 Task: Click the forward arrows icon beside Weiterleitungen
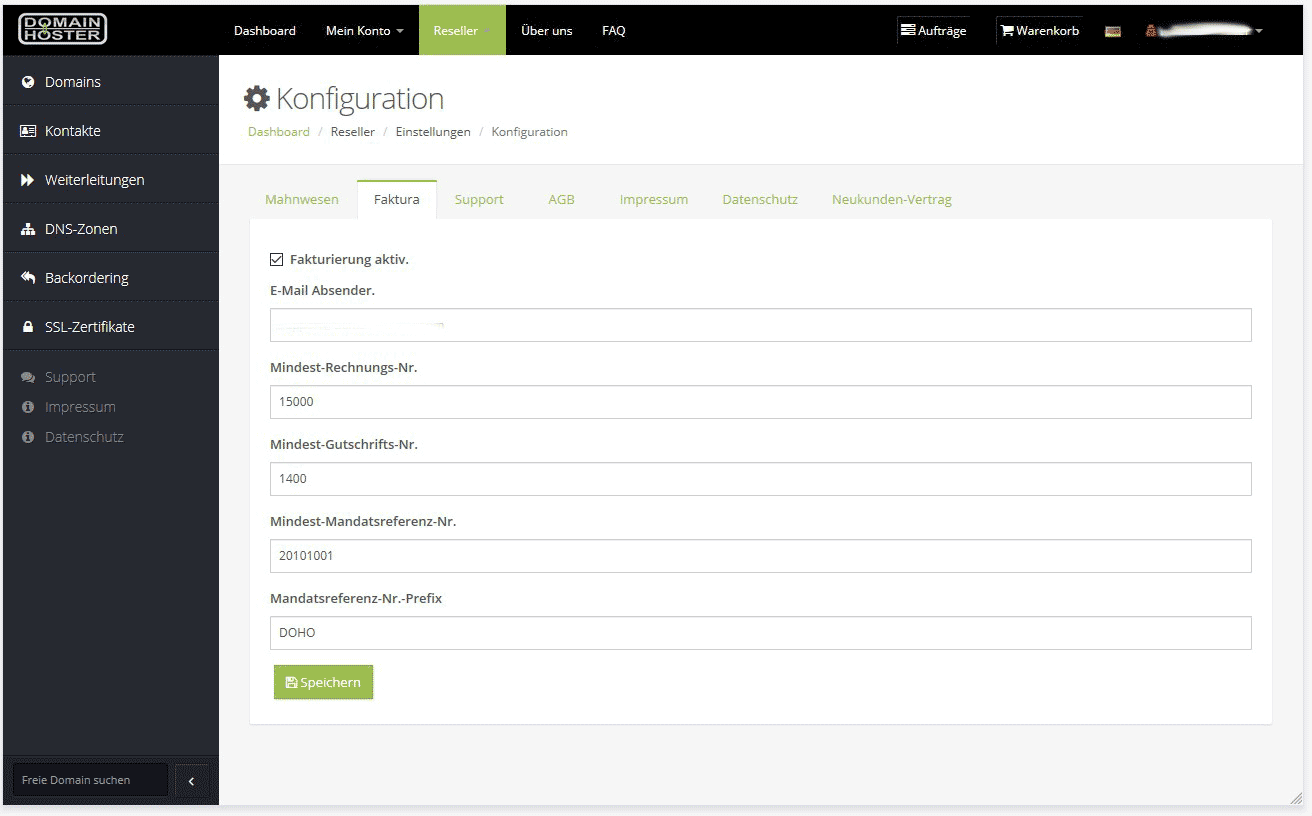pyautogui.click(x=28, y=180)
